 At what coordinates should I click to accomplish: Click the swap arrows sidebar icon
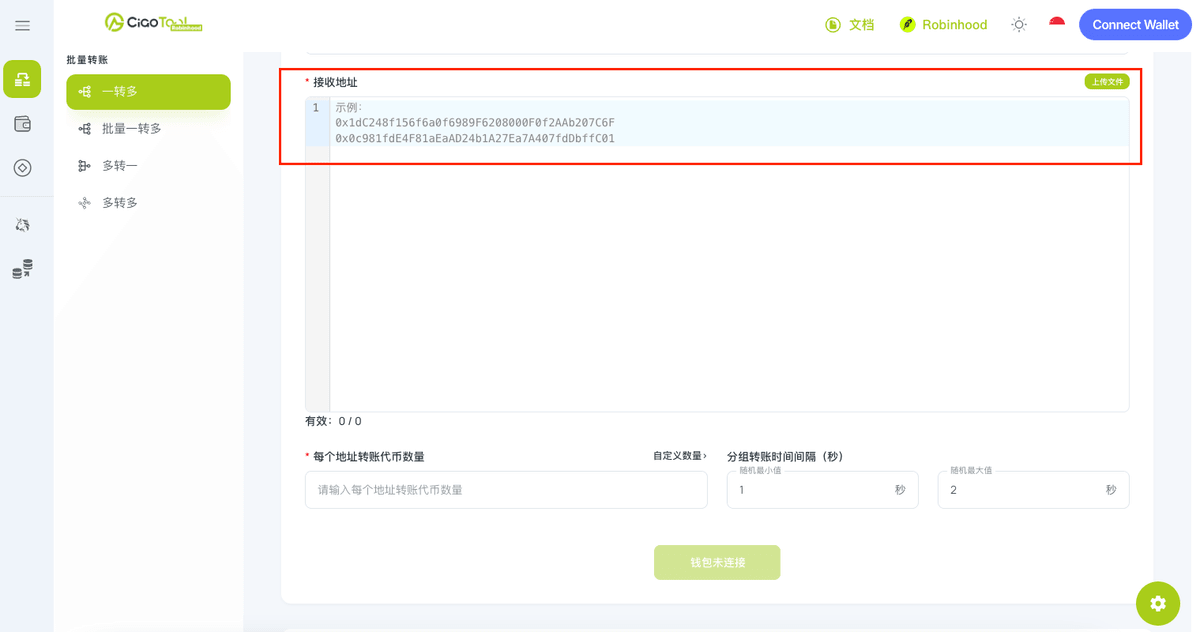[22, 225]
